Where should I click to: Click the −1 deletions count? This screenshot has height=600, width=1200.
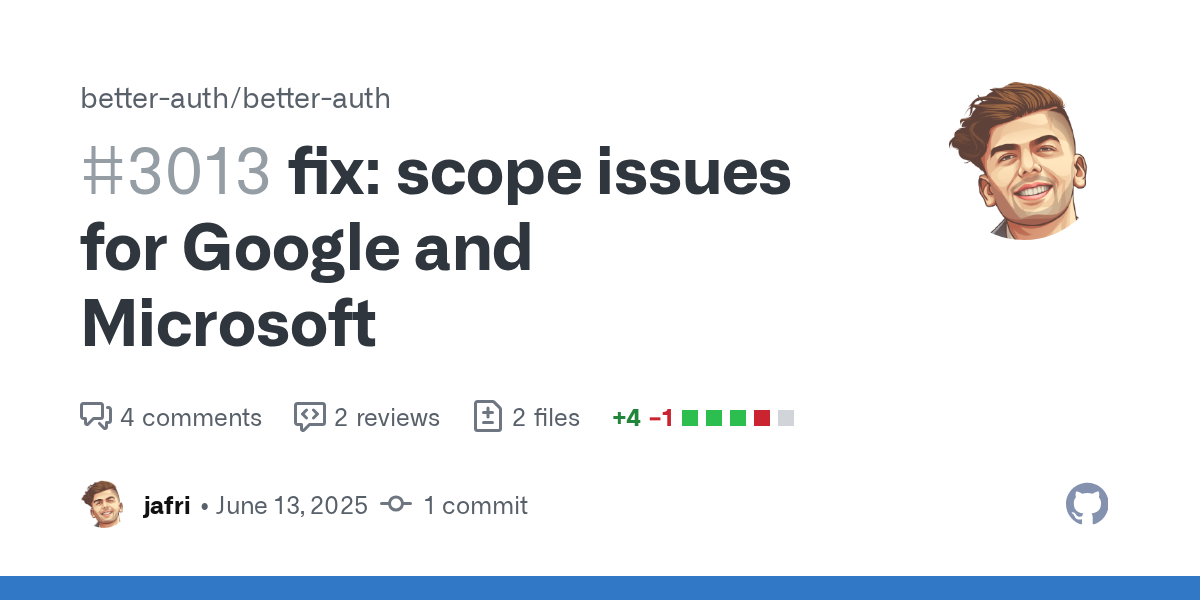[x=660, y=417]
